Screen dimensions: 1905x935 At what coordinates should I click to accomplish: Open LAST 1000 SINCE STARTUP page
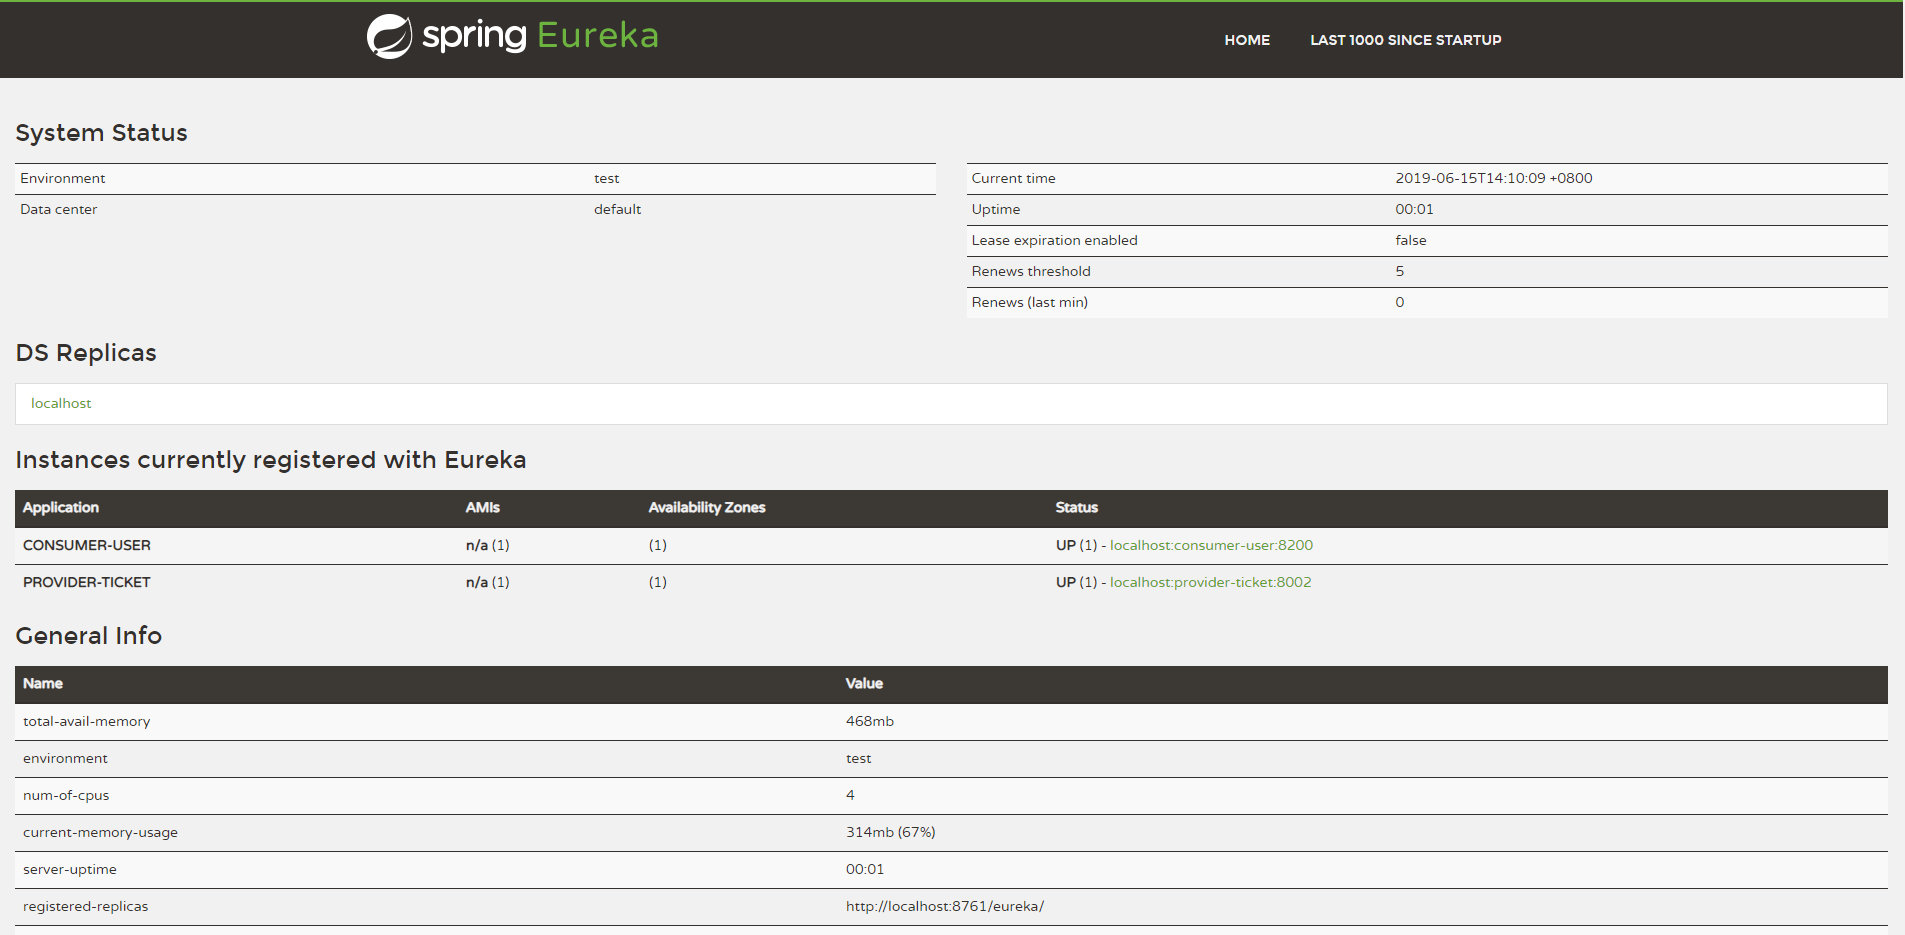pos(1405,40)
